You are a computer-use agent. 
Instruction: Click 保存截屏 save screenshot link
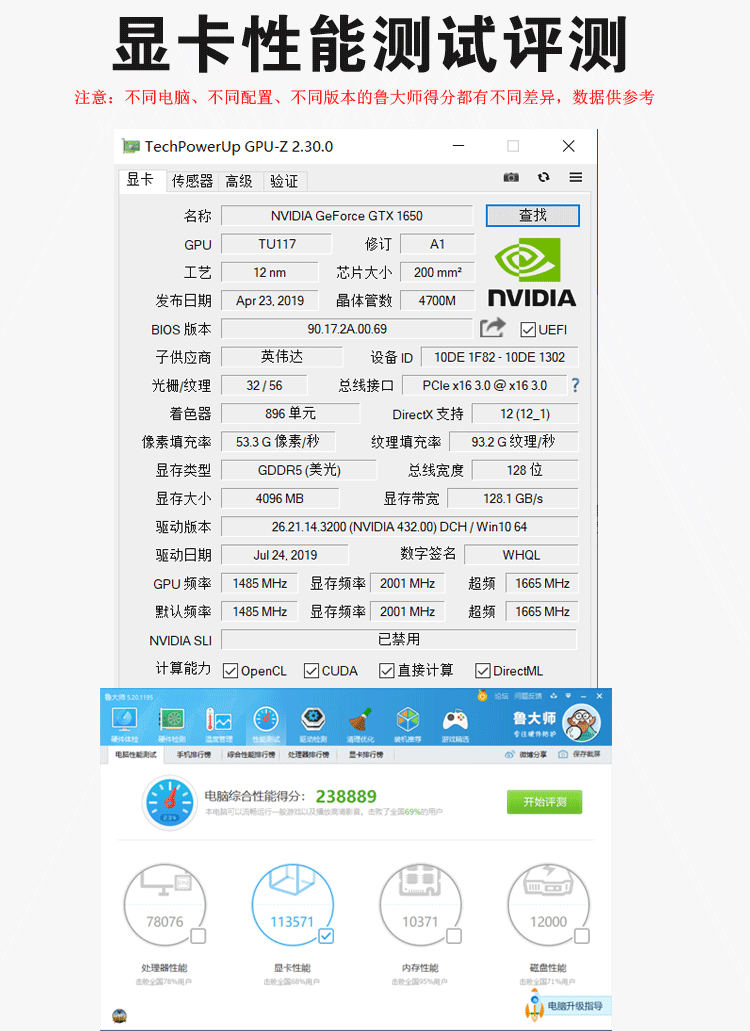[579, 754]
